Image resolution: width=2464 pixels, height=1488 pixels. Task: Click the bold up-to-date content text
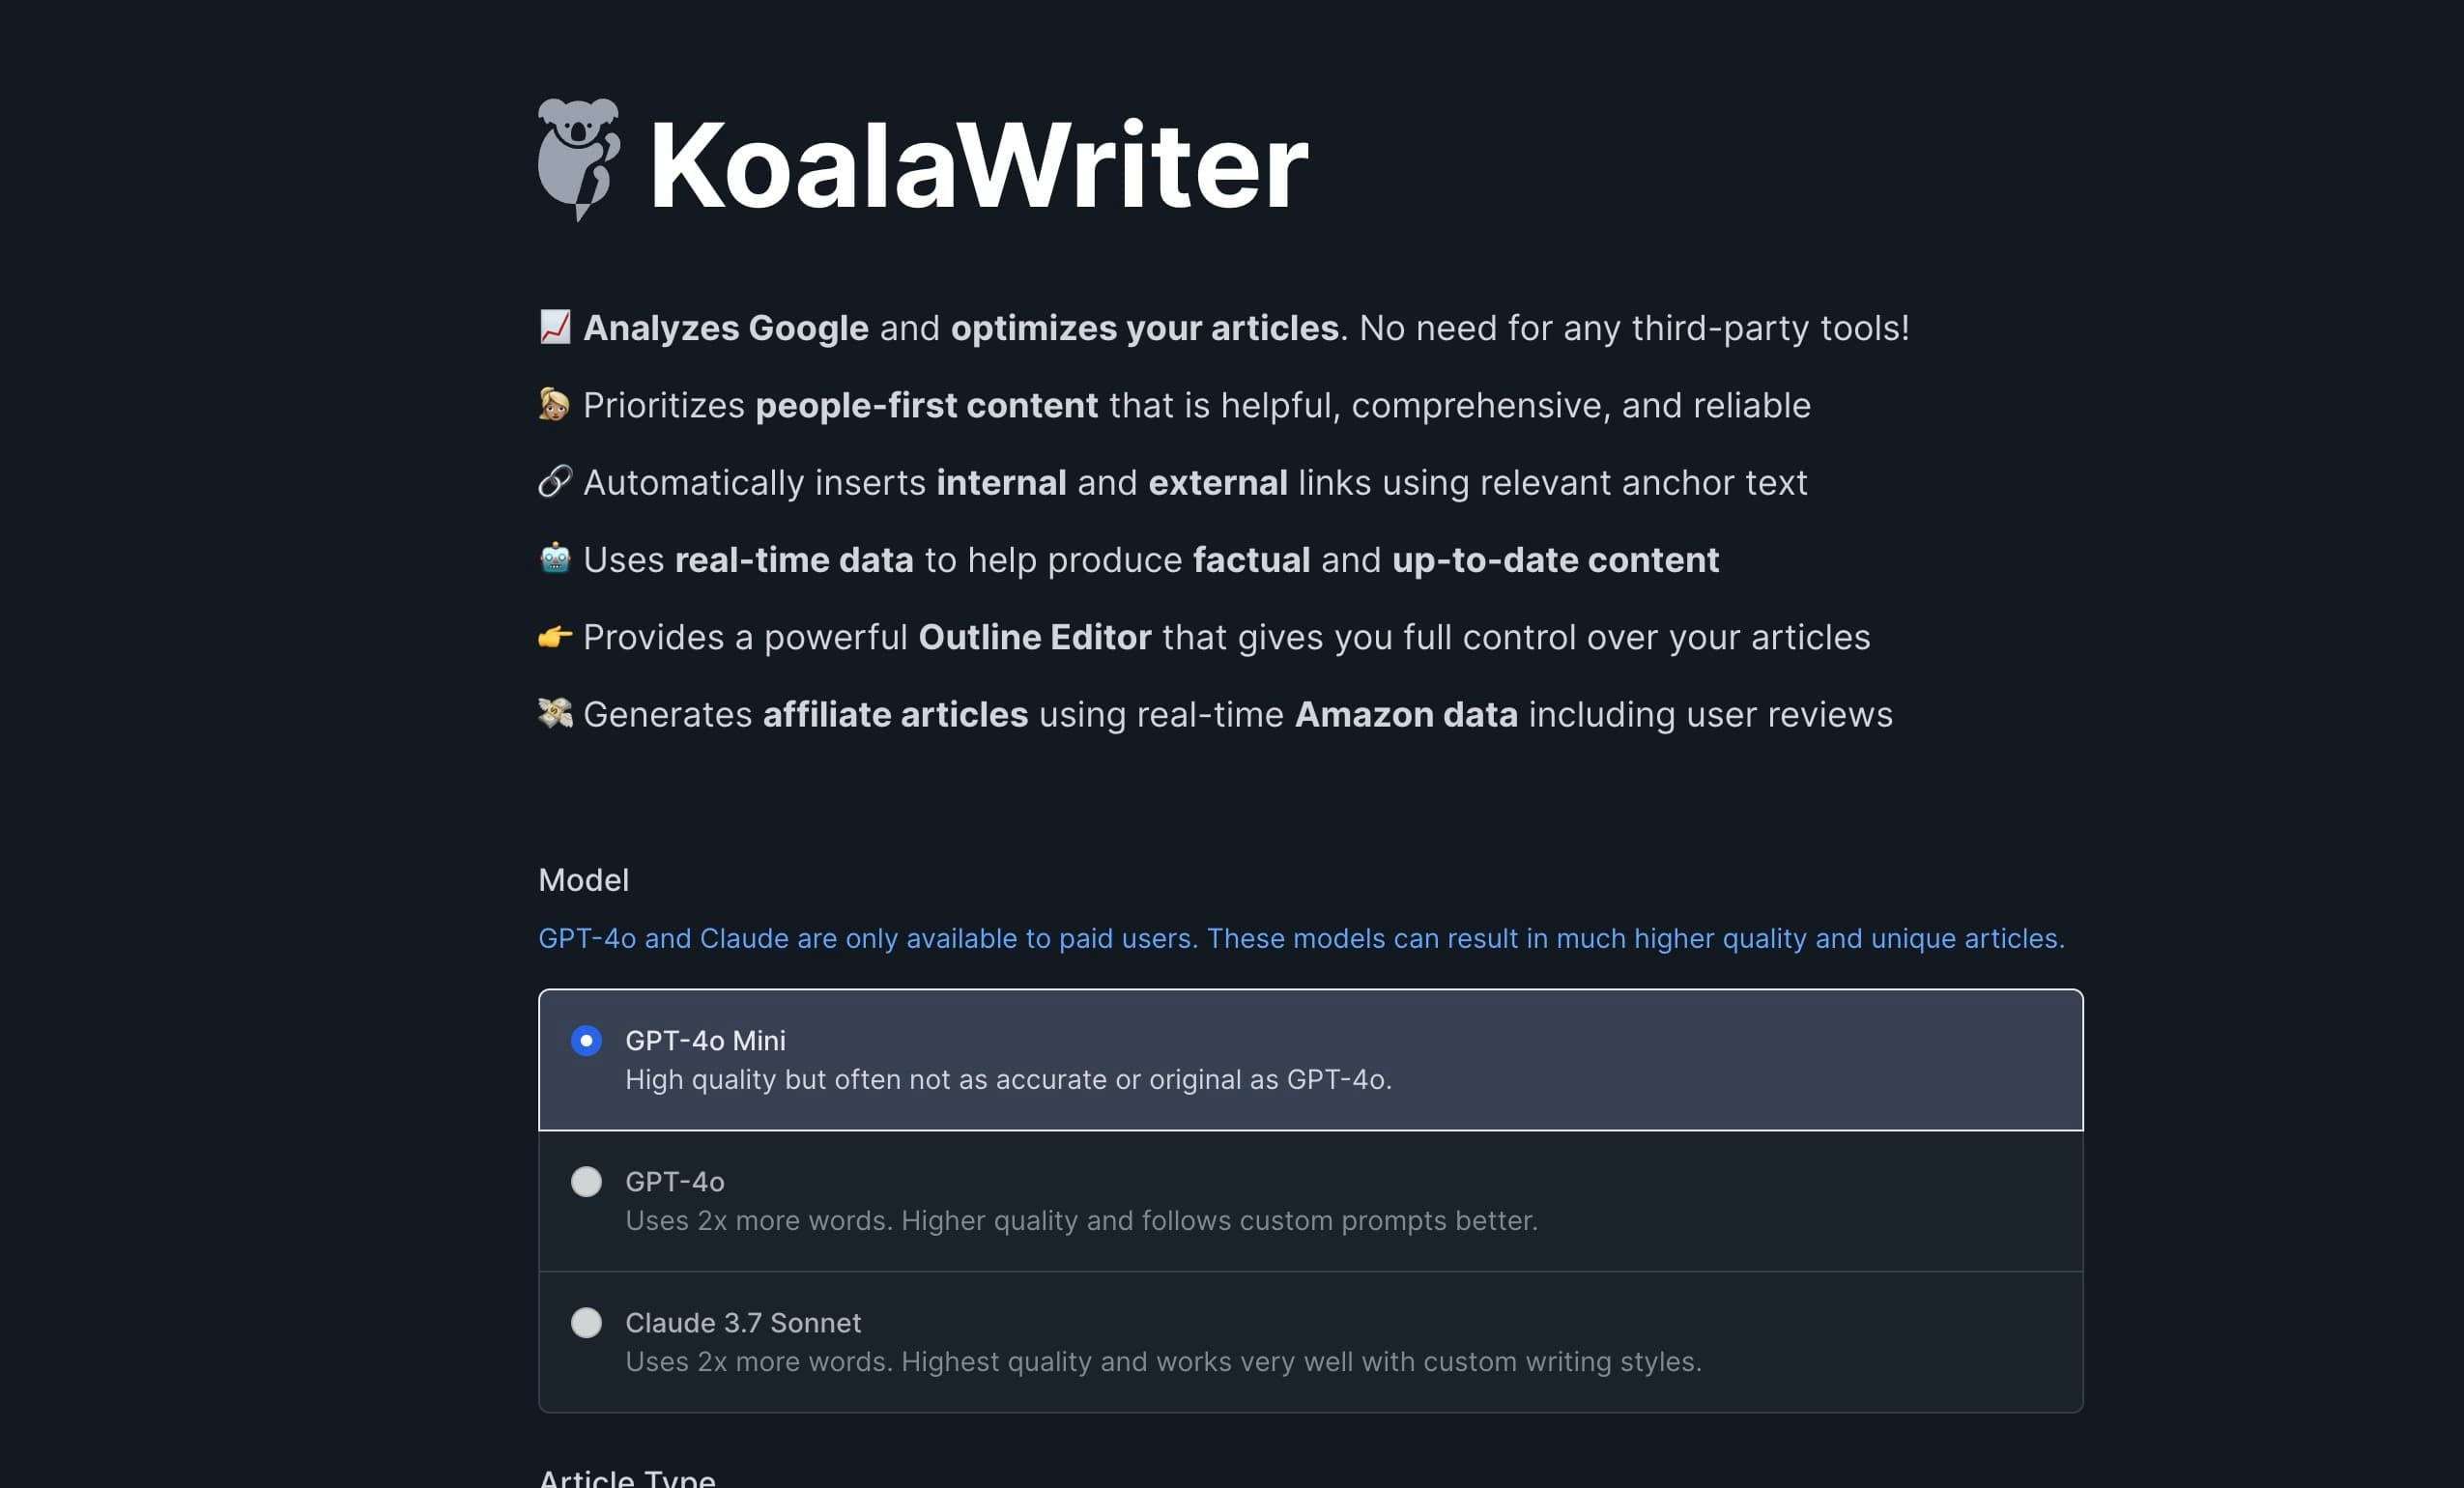coord(1555,560)
